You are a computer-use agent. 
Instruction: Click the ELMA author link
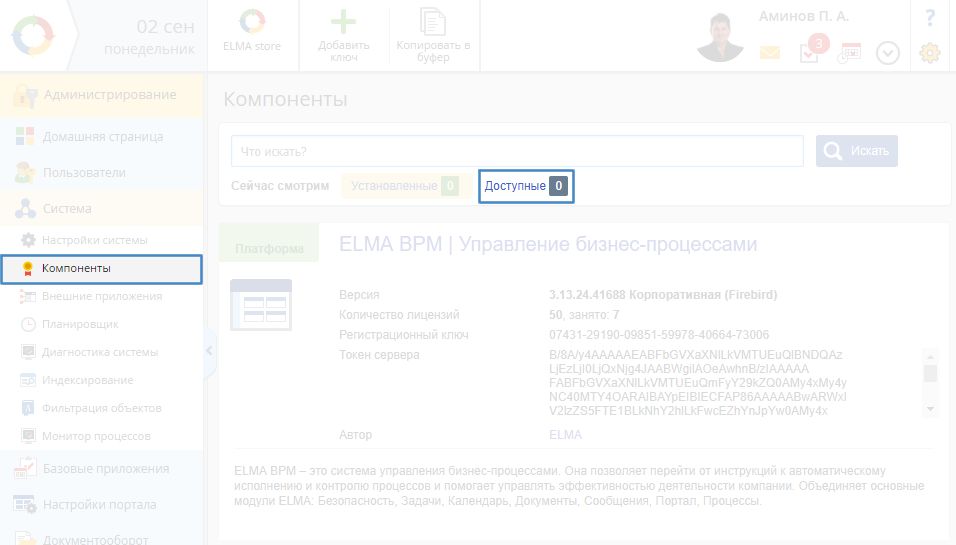pyautogui.click(x=565, y=435)
